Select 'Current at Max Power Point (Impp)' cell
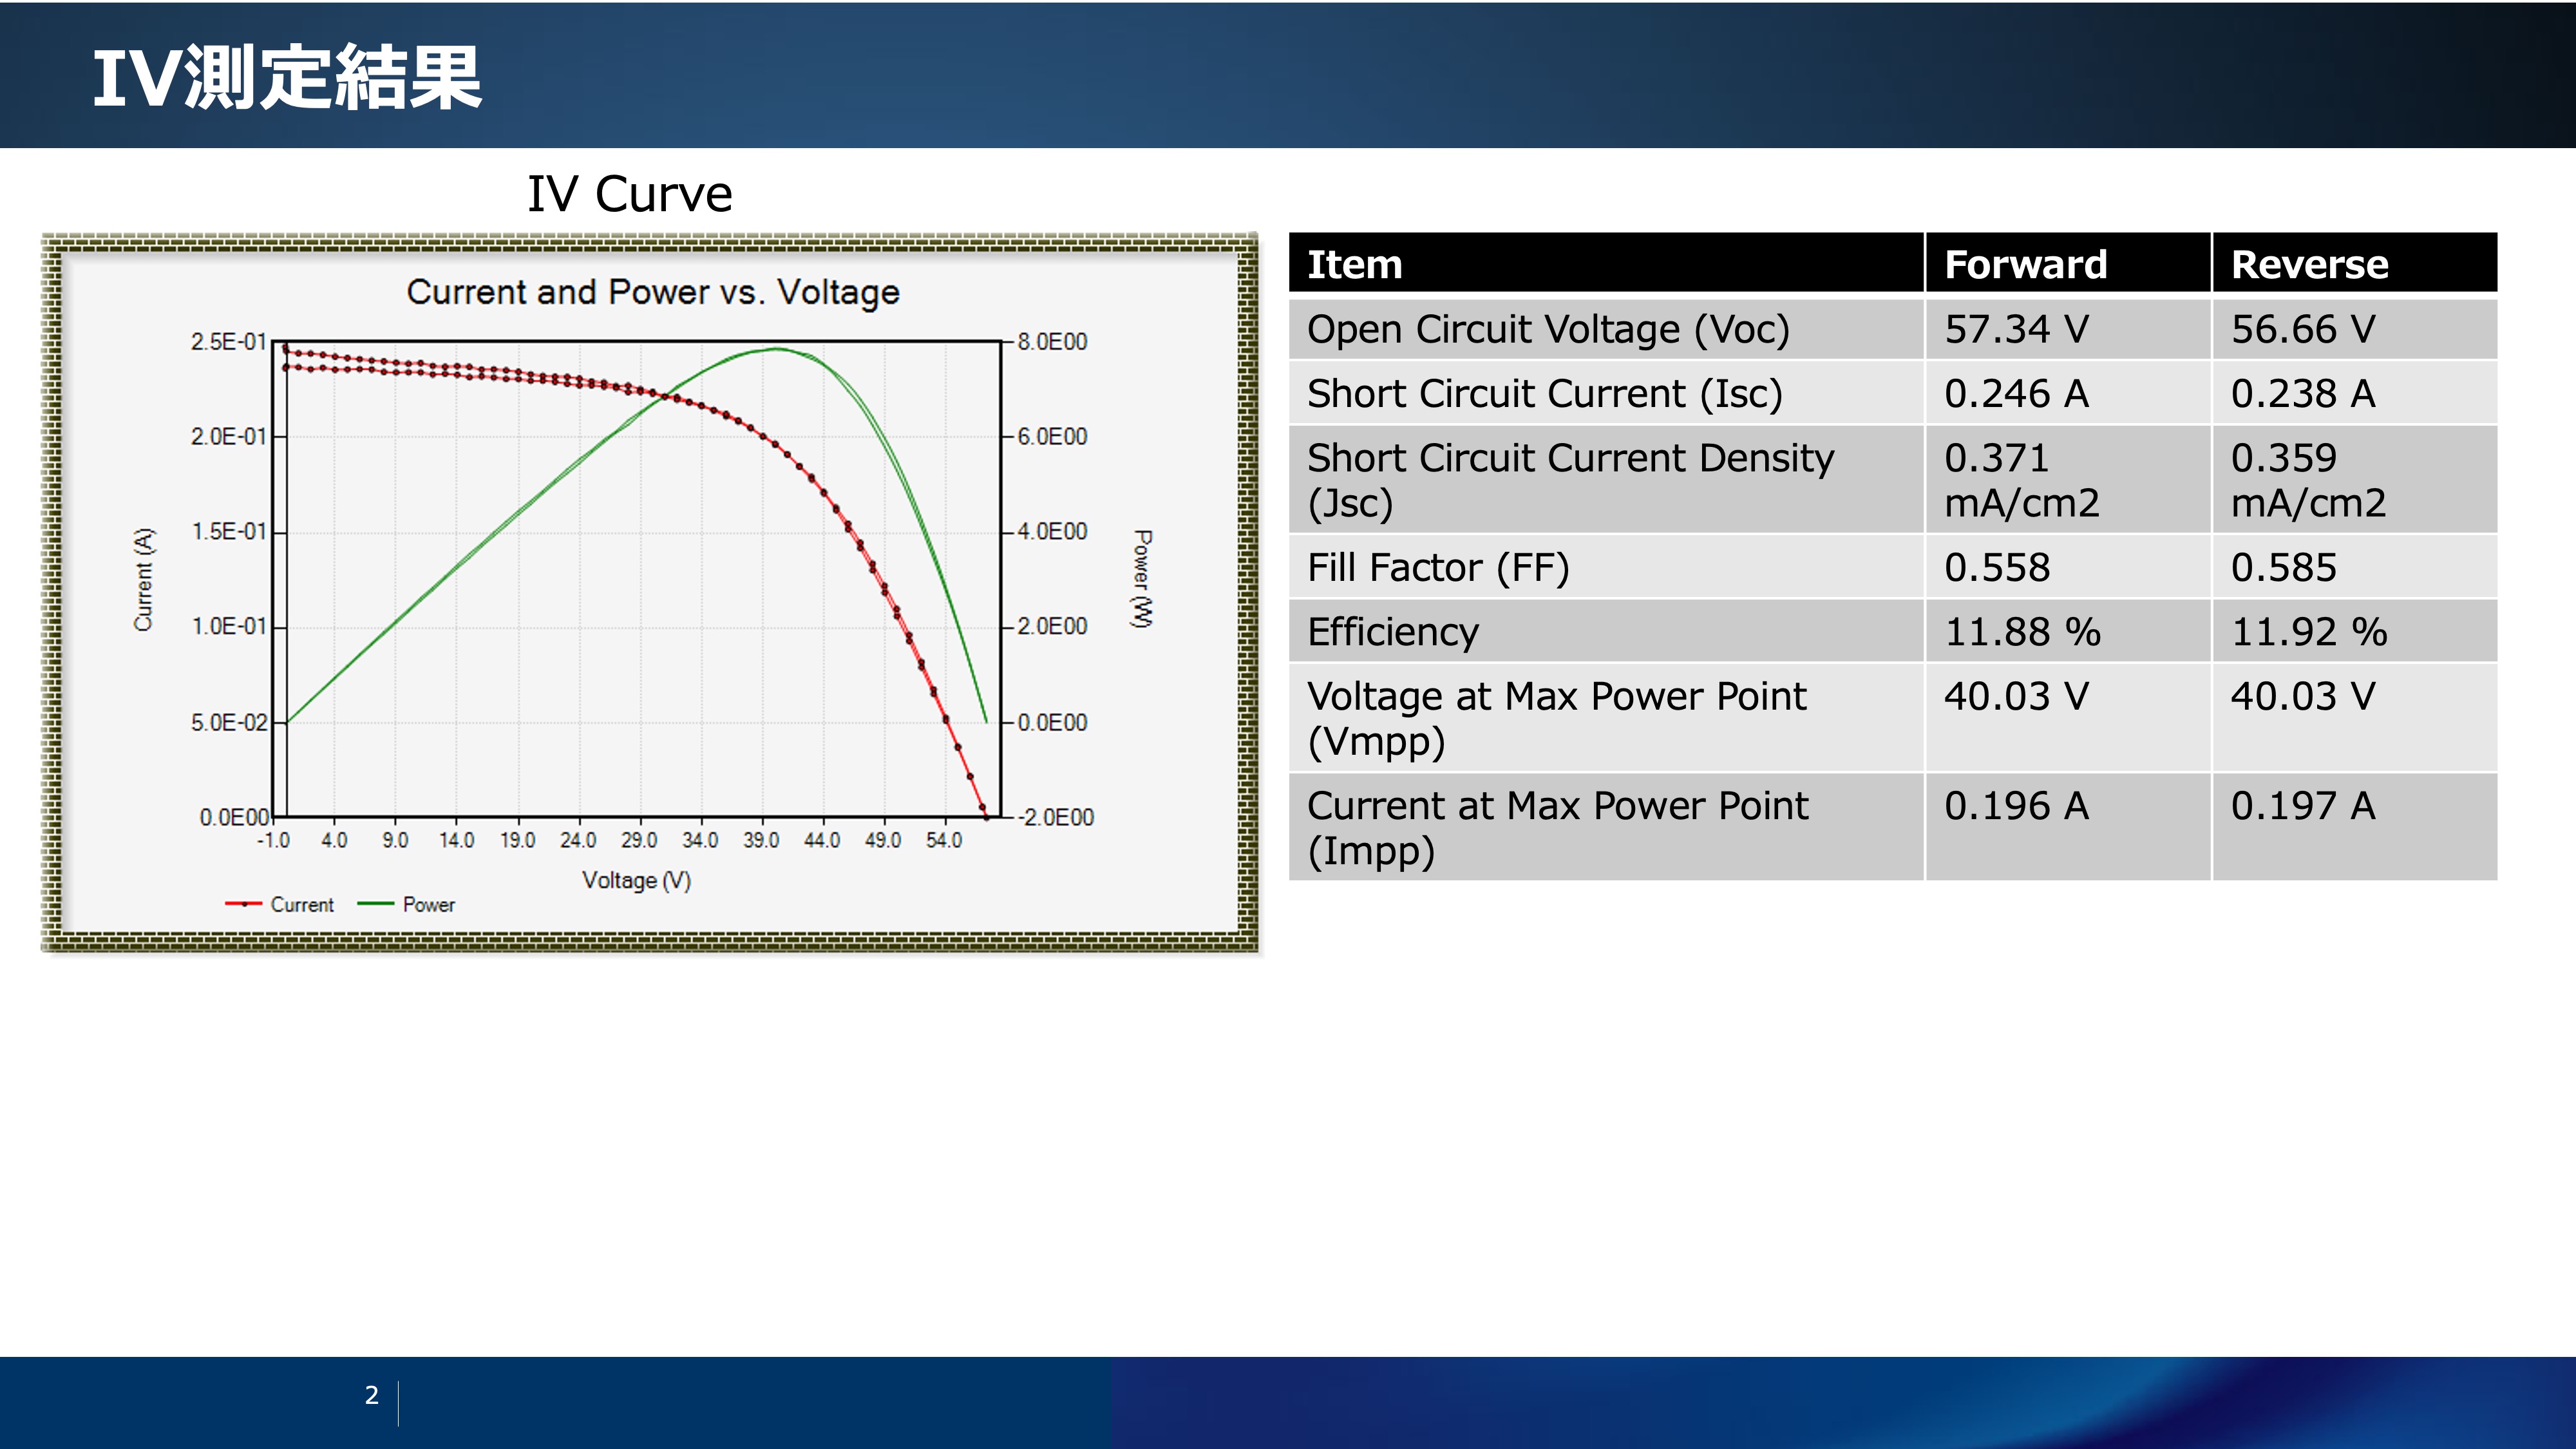 point(1606,827)
